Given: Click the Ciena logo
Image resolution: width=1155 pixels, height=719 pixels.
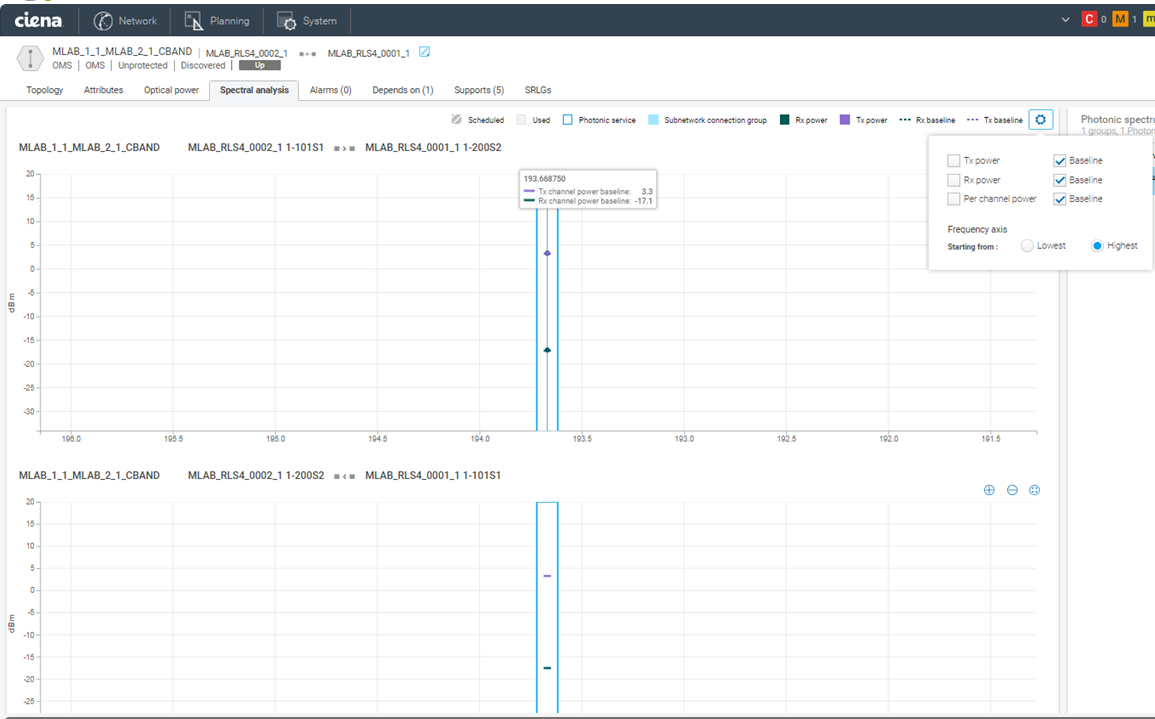Looking at the screenshot, I should coord(38,21).
